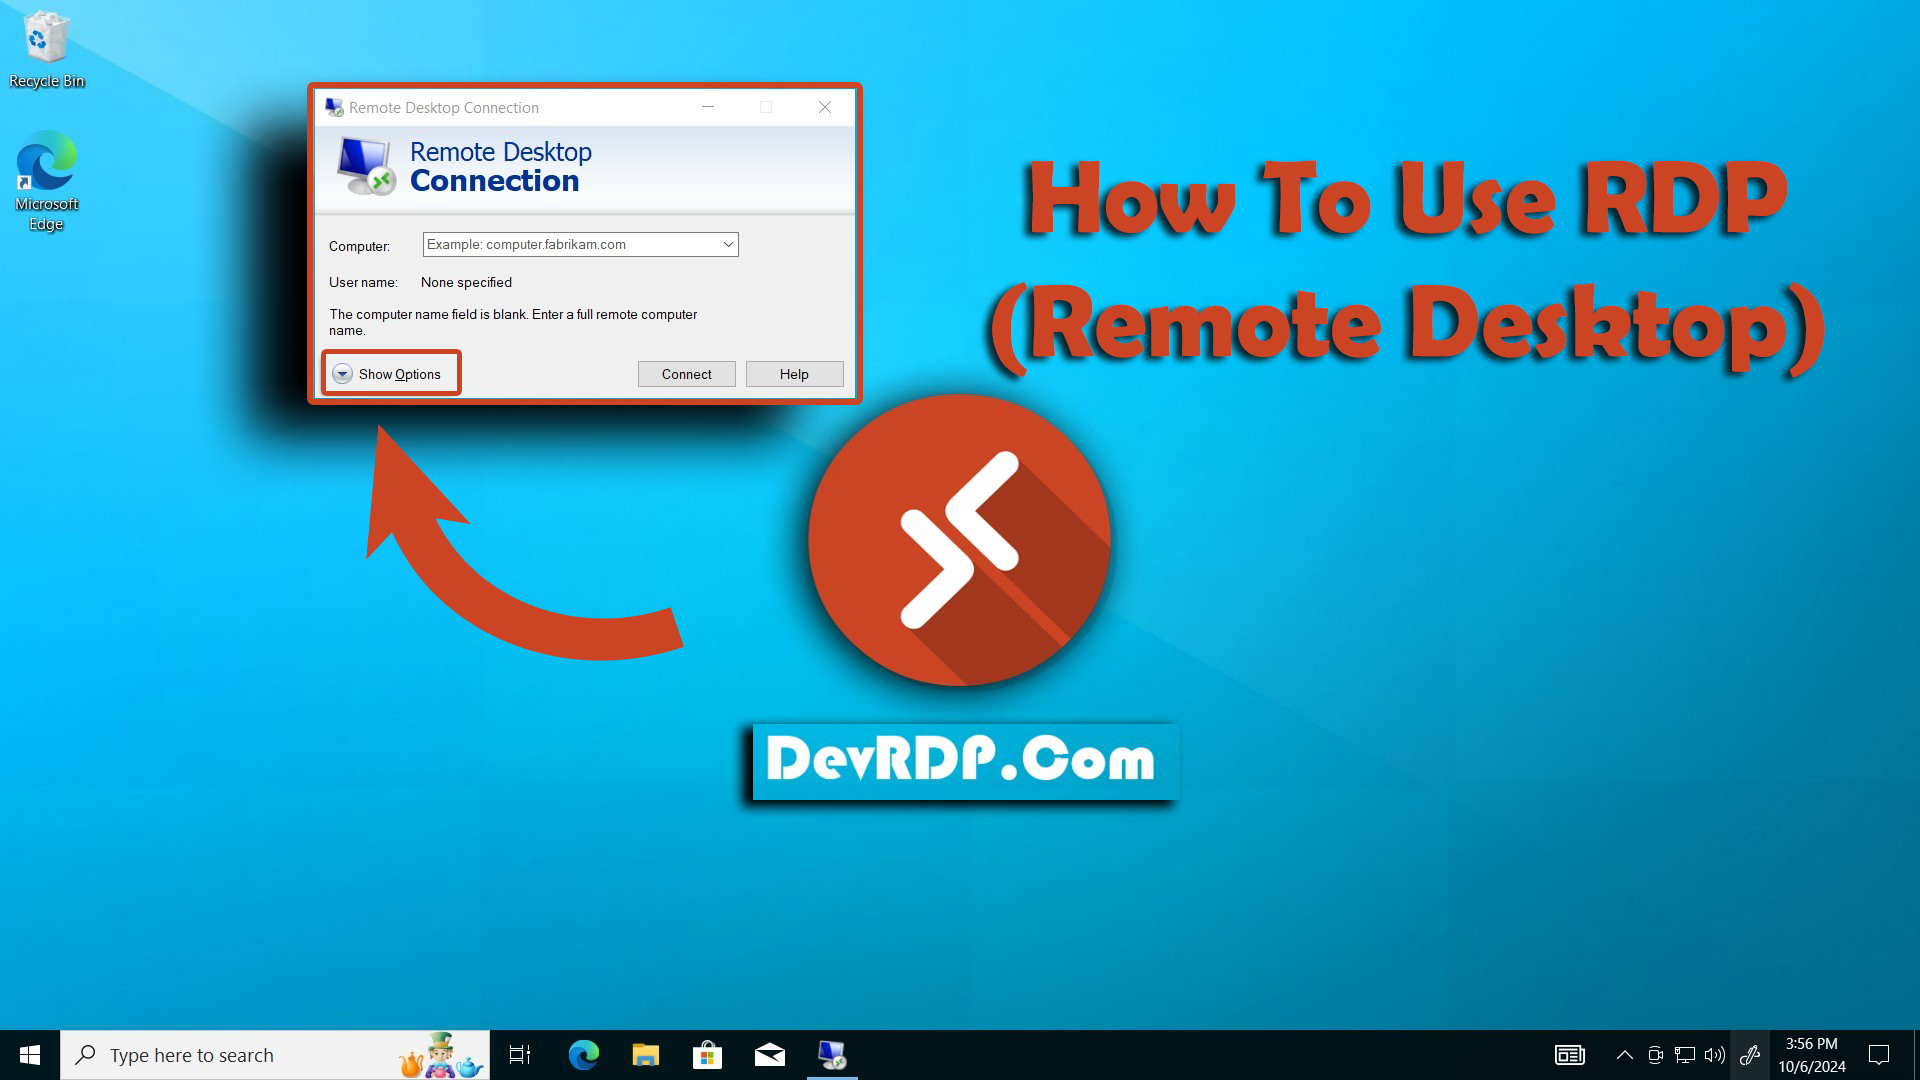Open the Help dialog
This screenshot has width=1920, height=1080.
[x=793, y=373]
